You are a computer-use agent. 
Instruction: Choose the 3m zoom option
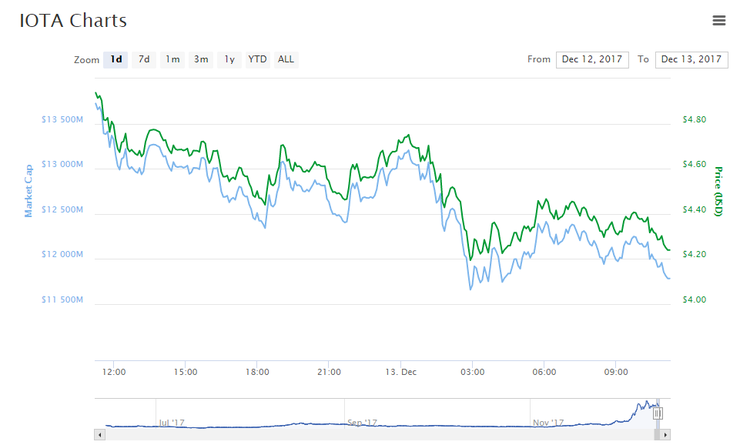[x=201, y=59]
